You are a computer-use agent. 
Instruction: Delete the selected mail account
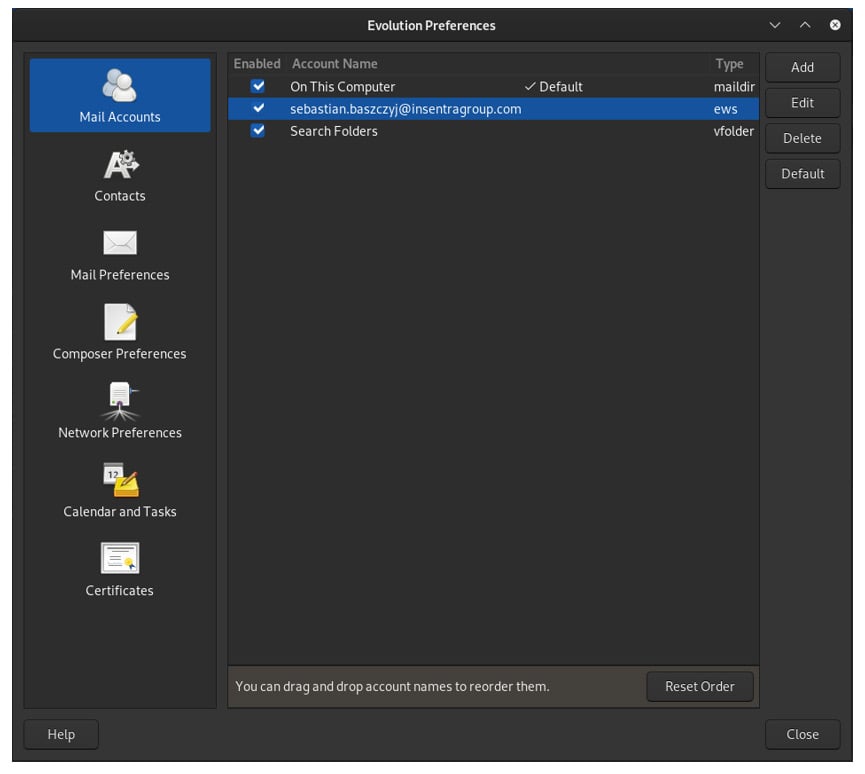point(802,138)
